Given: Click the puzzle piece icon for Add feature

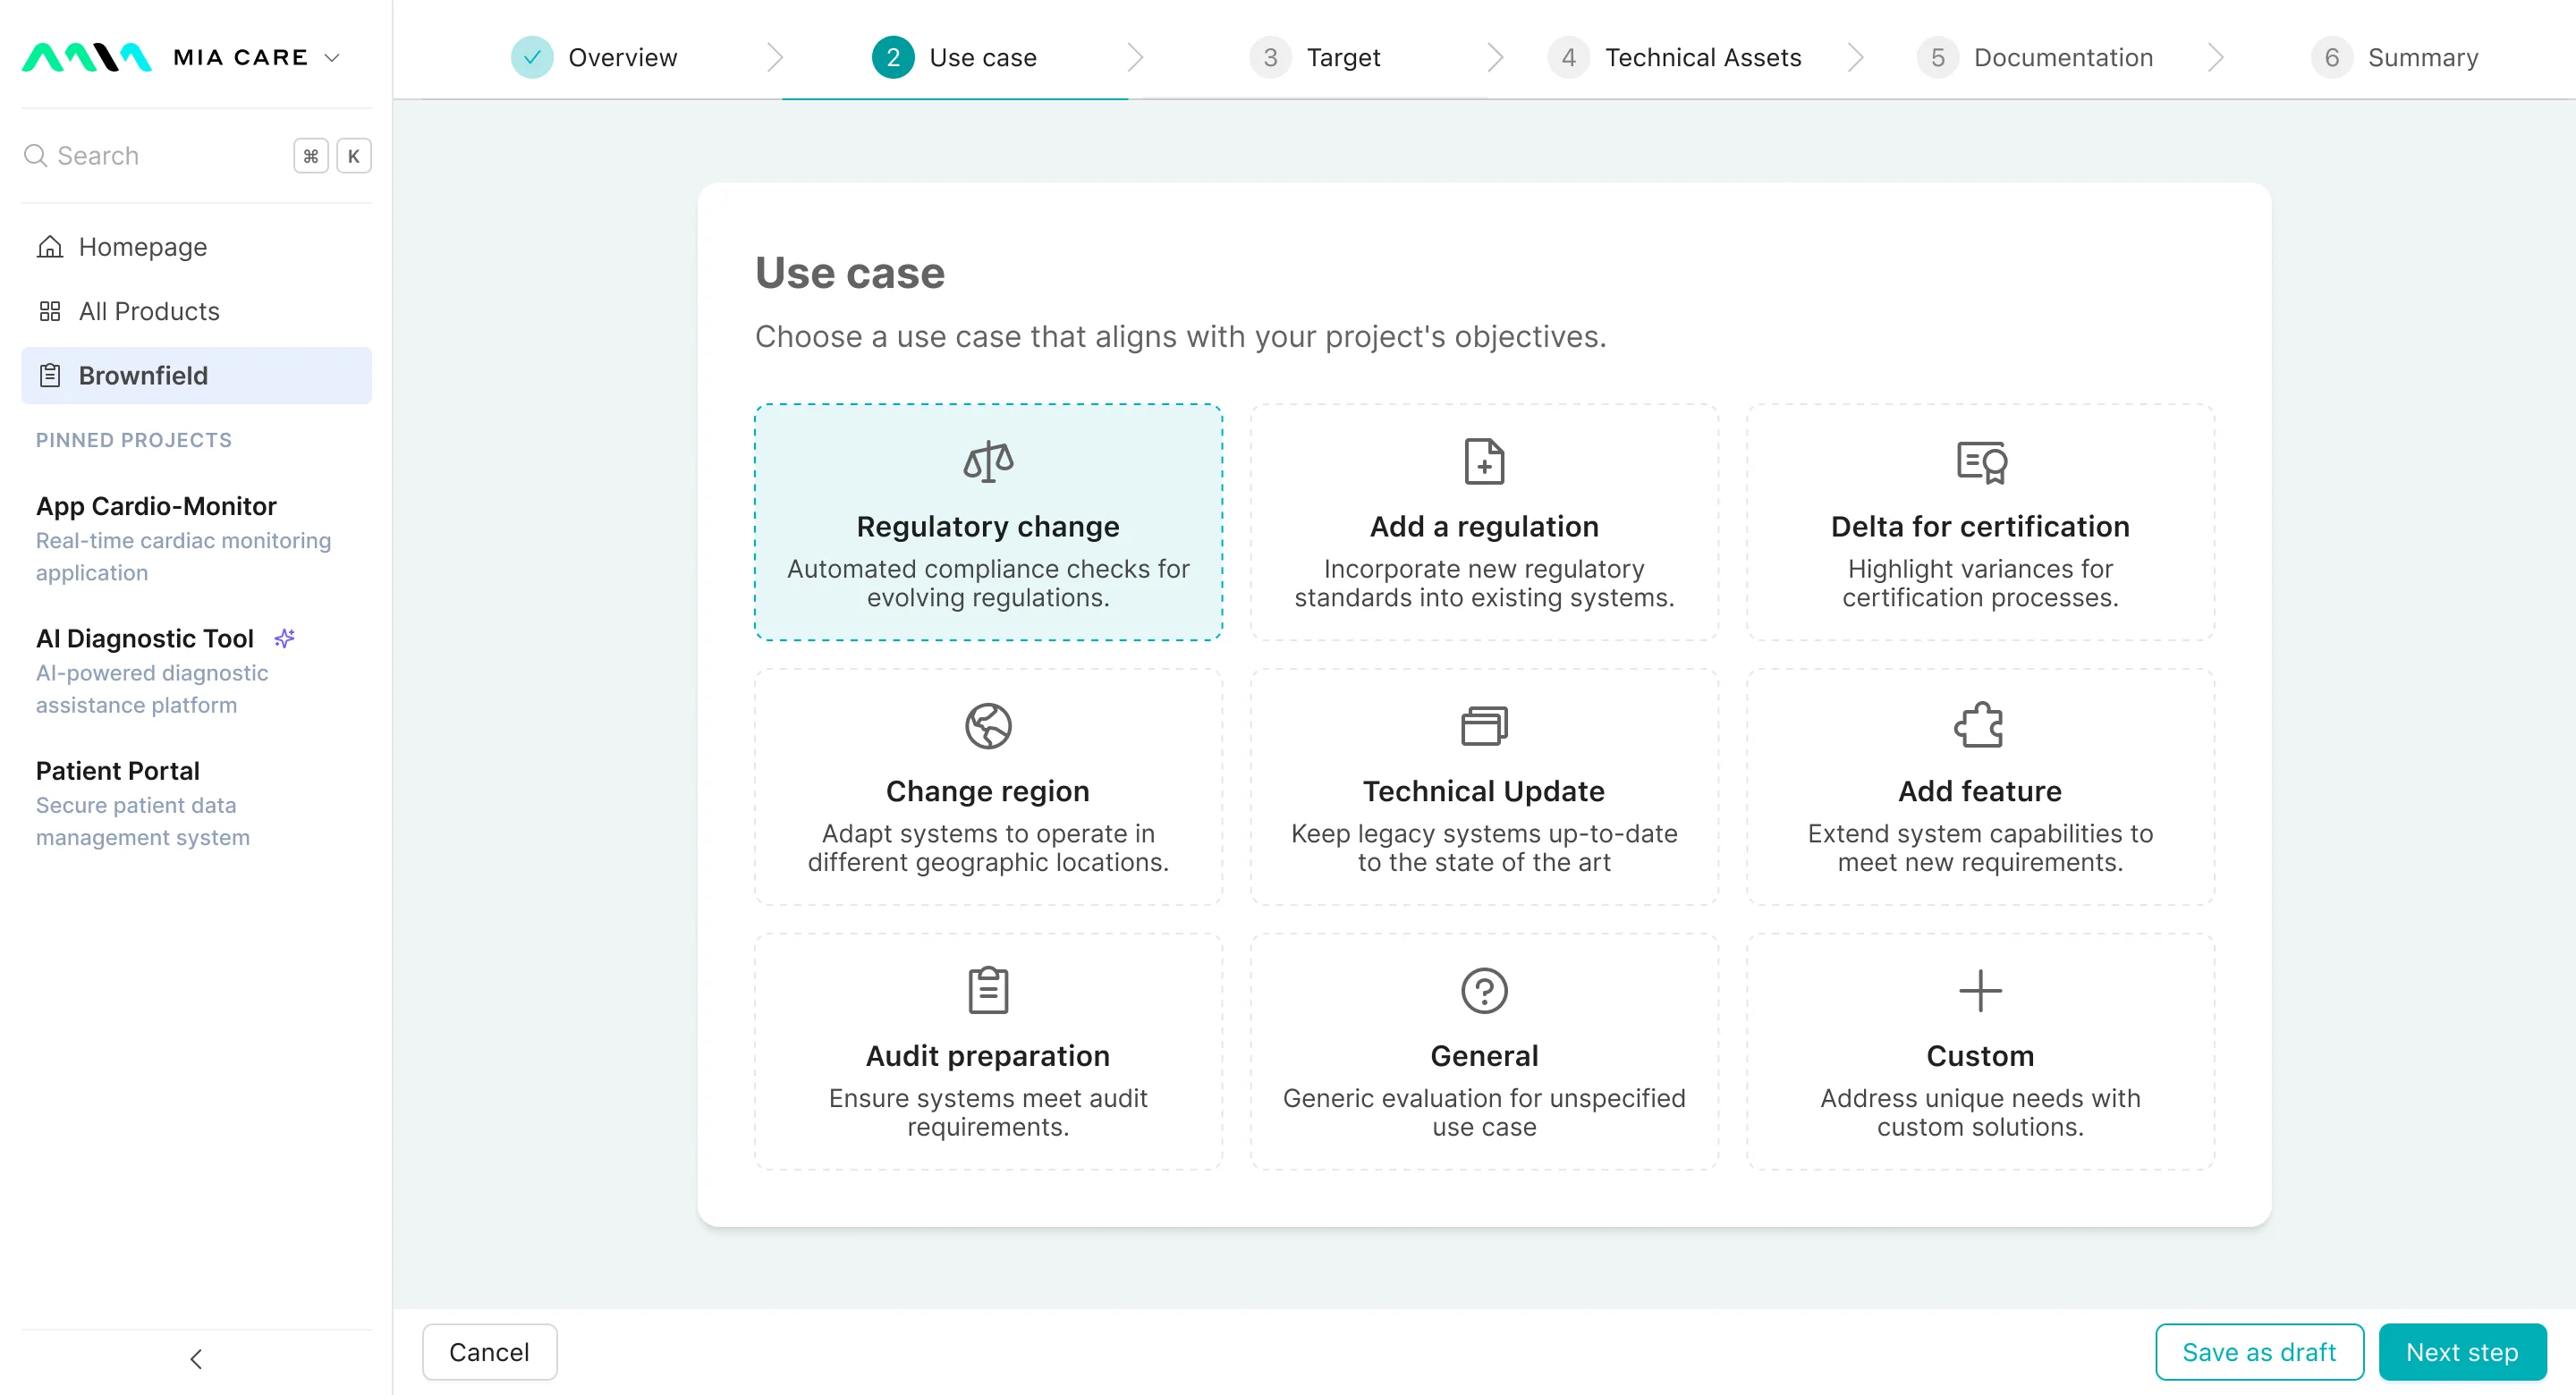Looking at the screenshot, I should pos(1980,726).
